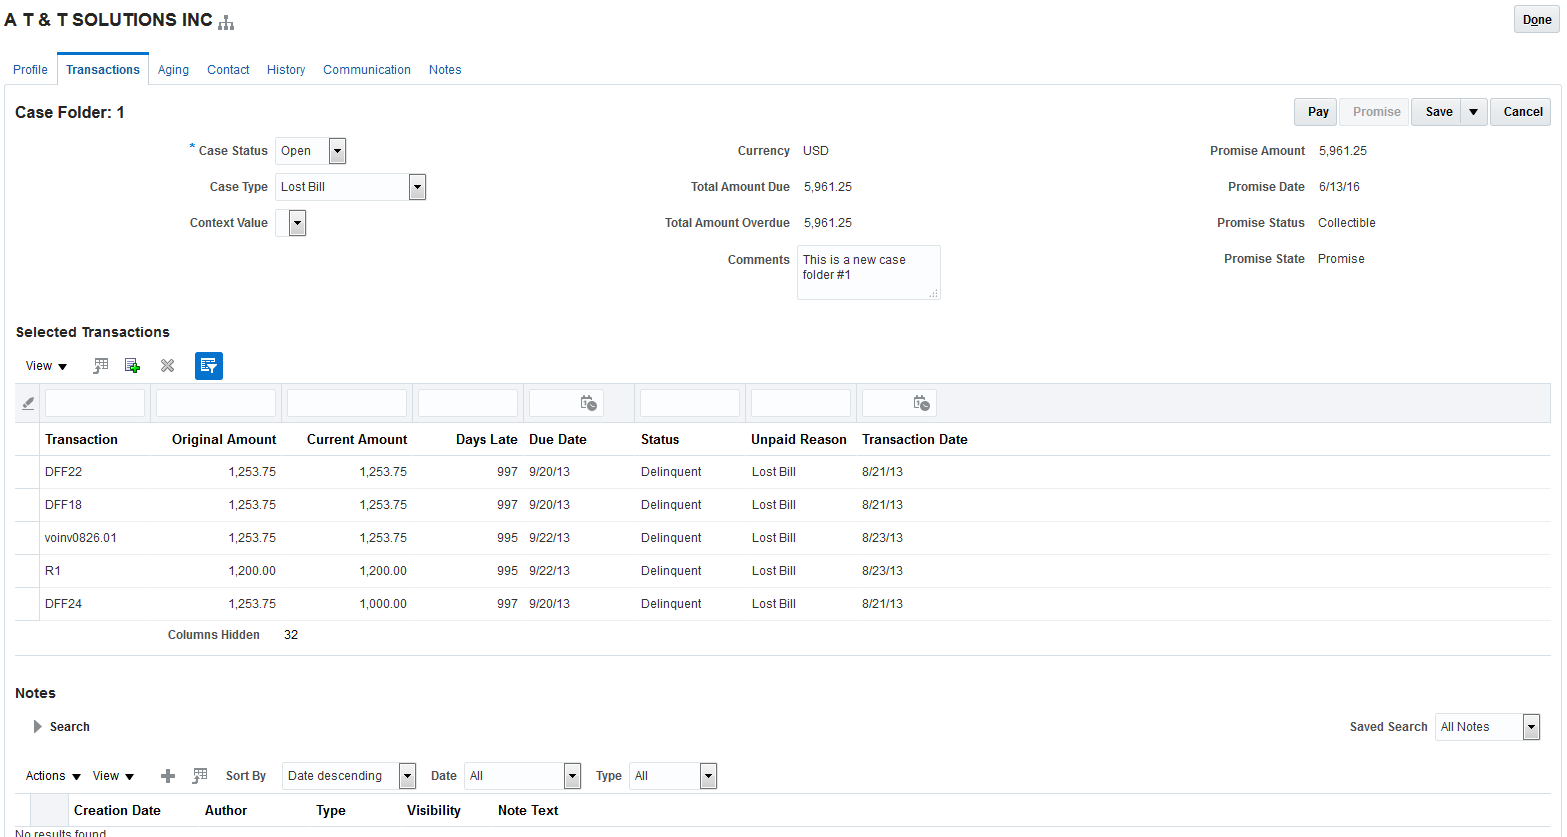Open the Notes tab
Viewport: 1567px width, 837px height.
pyautogui.click(x=445, y=70)
